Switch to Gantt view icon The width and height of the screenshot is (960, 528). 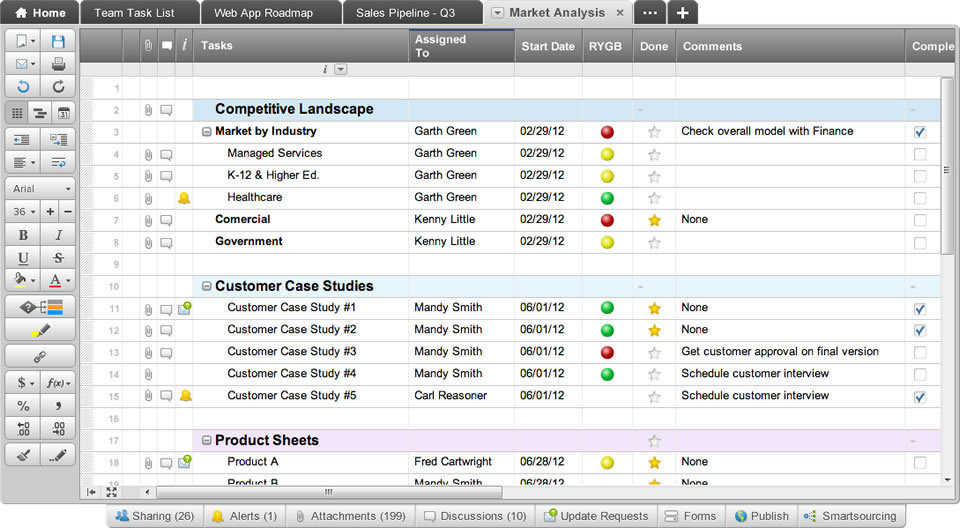point(40,113)
